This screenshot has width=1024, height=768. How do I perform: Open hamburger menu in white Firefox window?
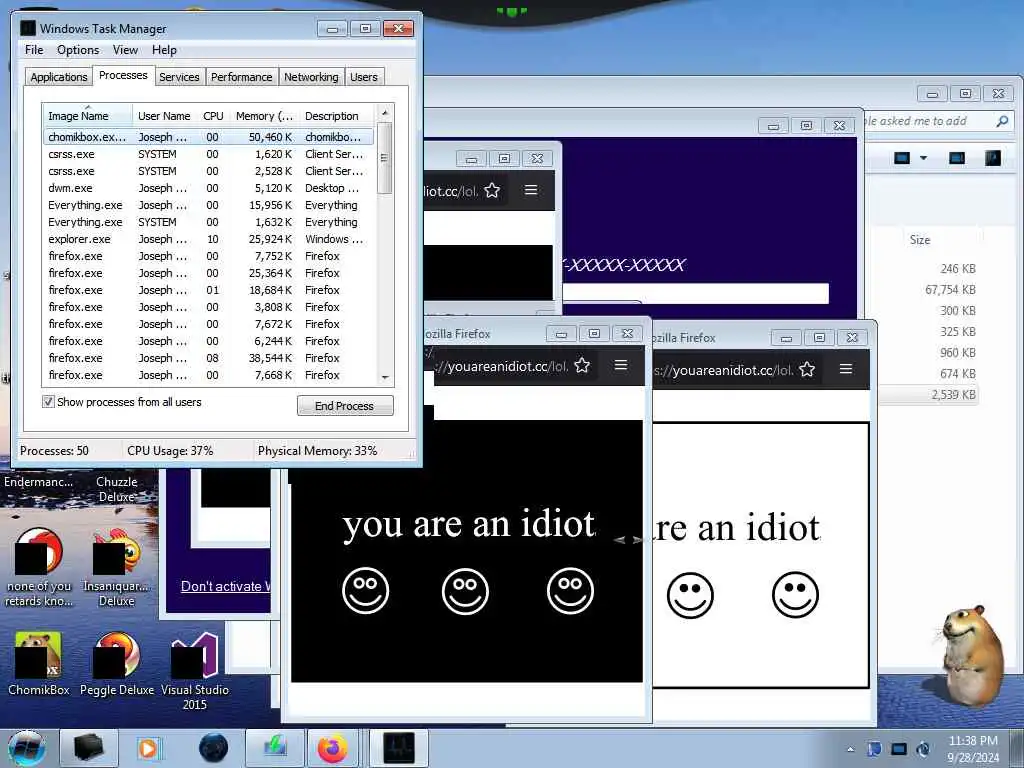[x=846, y=369]
